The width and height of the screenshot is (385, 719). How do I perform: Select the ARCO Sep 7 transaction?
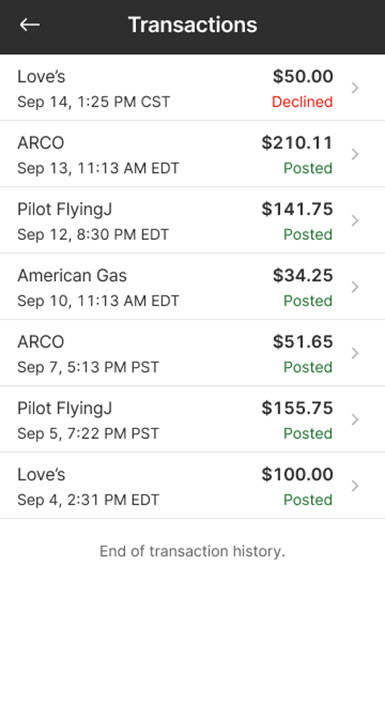click(192, 353)
